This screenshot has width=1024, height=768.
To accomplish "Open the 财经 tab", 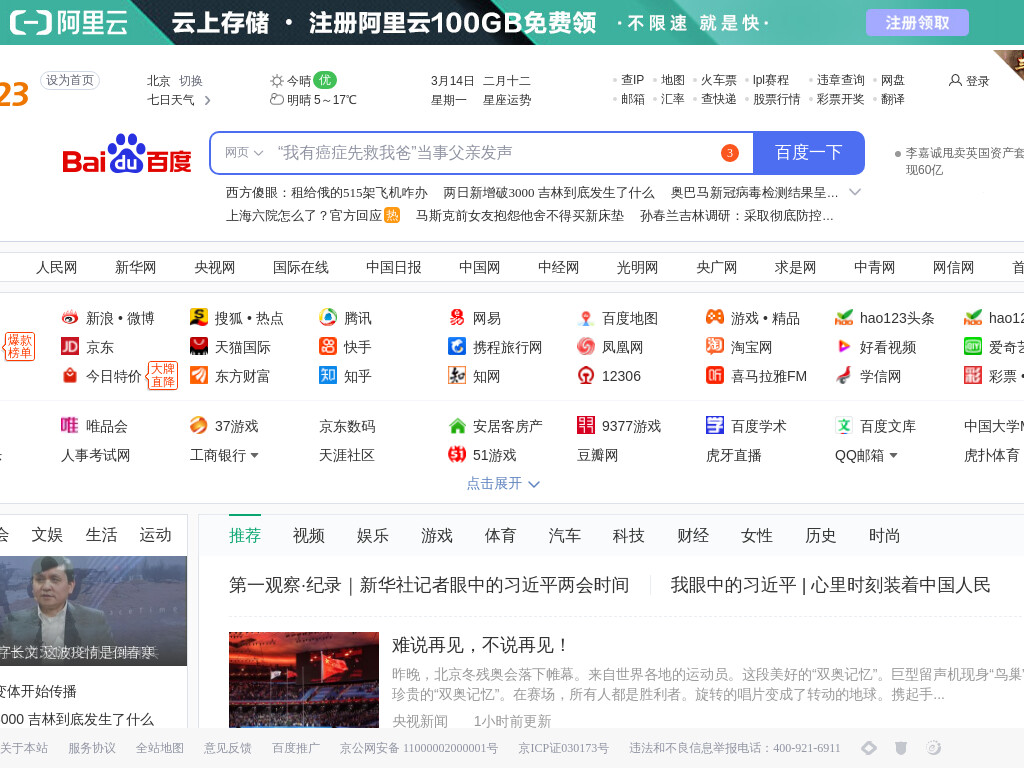I will click(x=693, y=536).
